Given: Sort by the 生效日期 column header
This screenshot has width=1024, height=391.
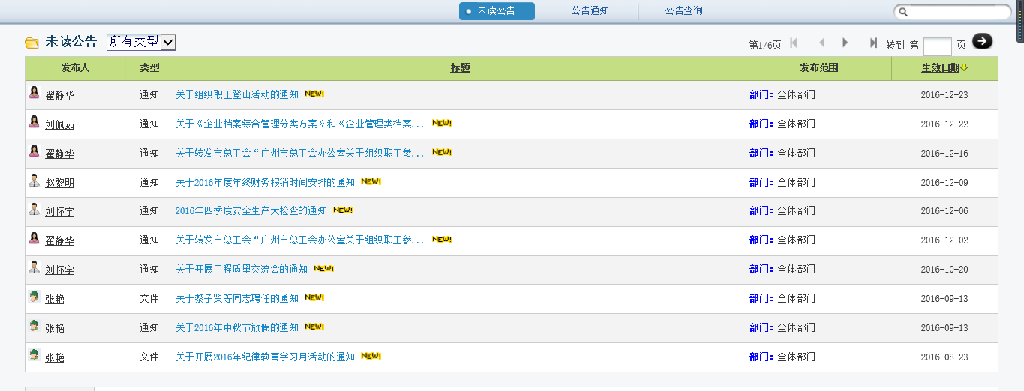Looking at the screenshot, I should click(x=940, y=68).
